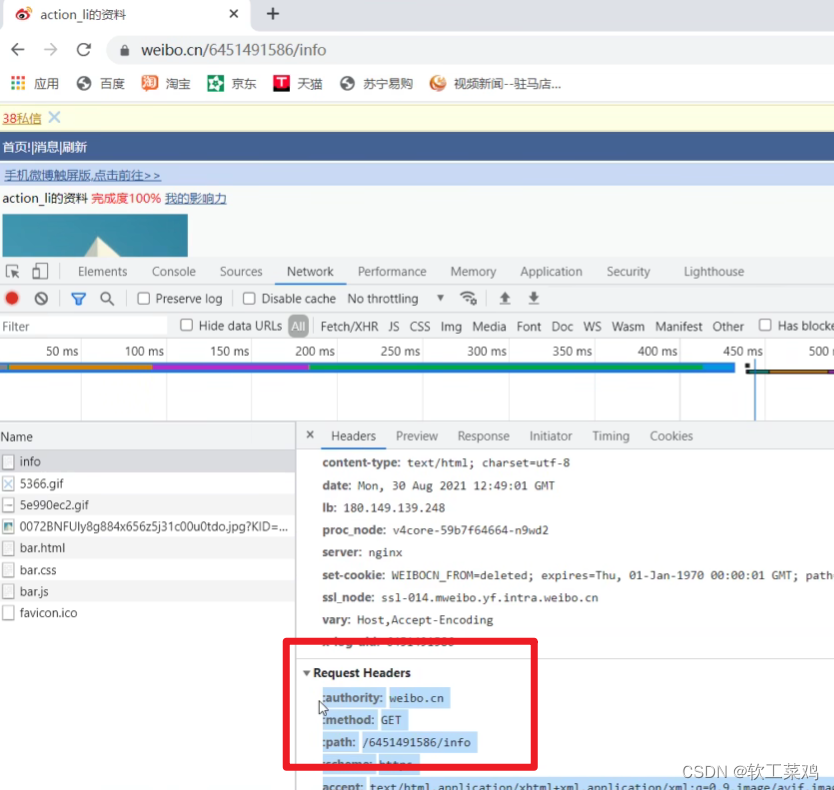Focus the Filter input field
The height and width of the screenshot is (790, 834).
tap(84, 326)
